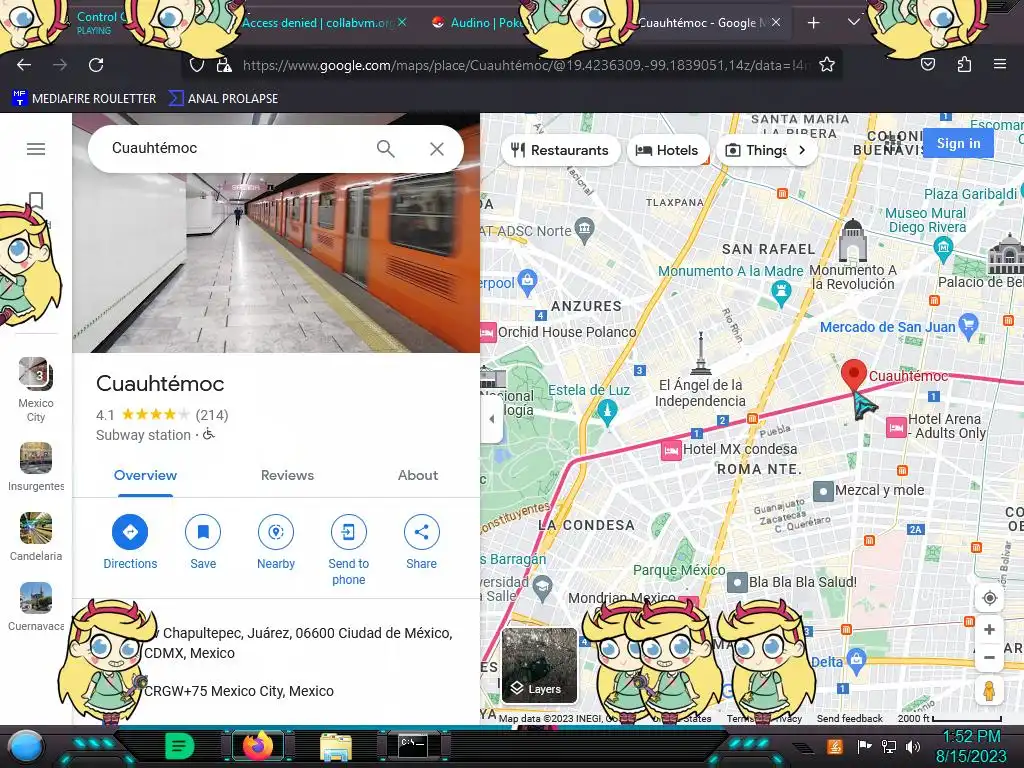
Task: Open the Cuernavaca recent place
Action: pyautogui.click(x=36, y=607)
